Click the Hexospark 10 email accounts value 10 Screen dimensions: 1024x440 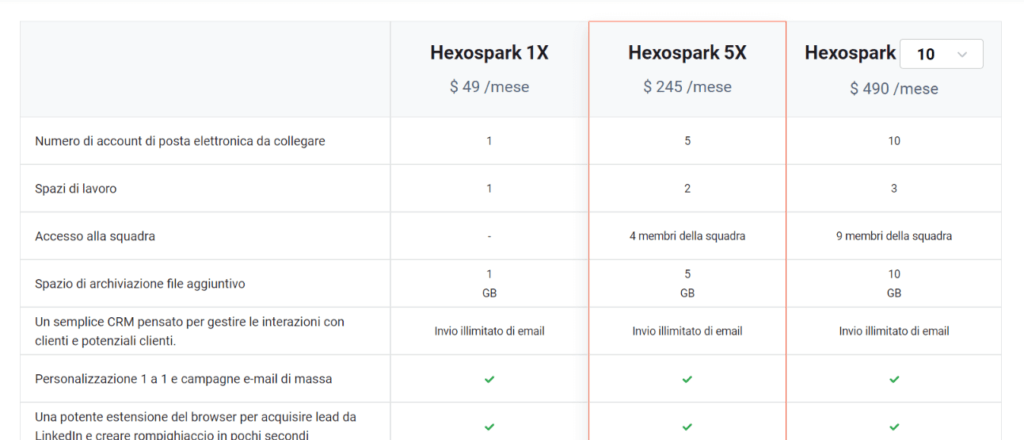(x=894, y=141)
